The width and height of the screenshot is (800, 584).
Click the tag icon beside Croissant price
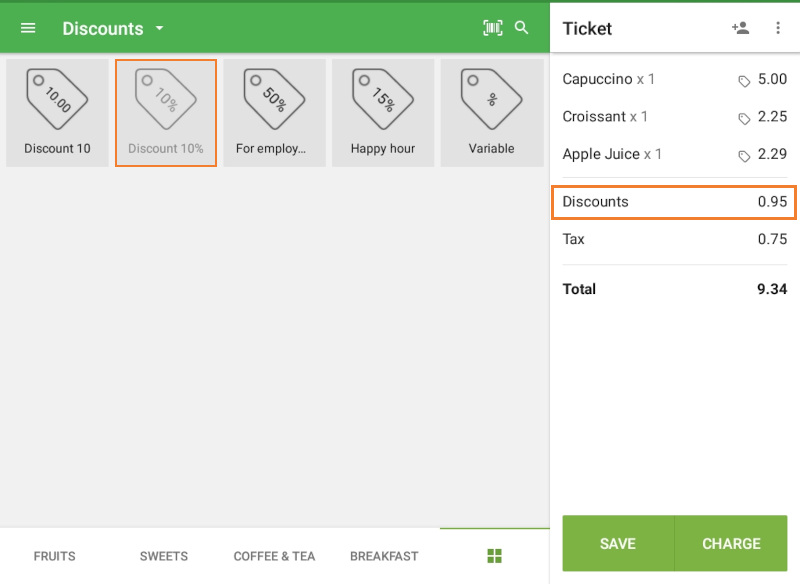click(745, 117)
